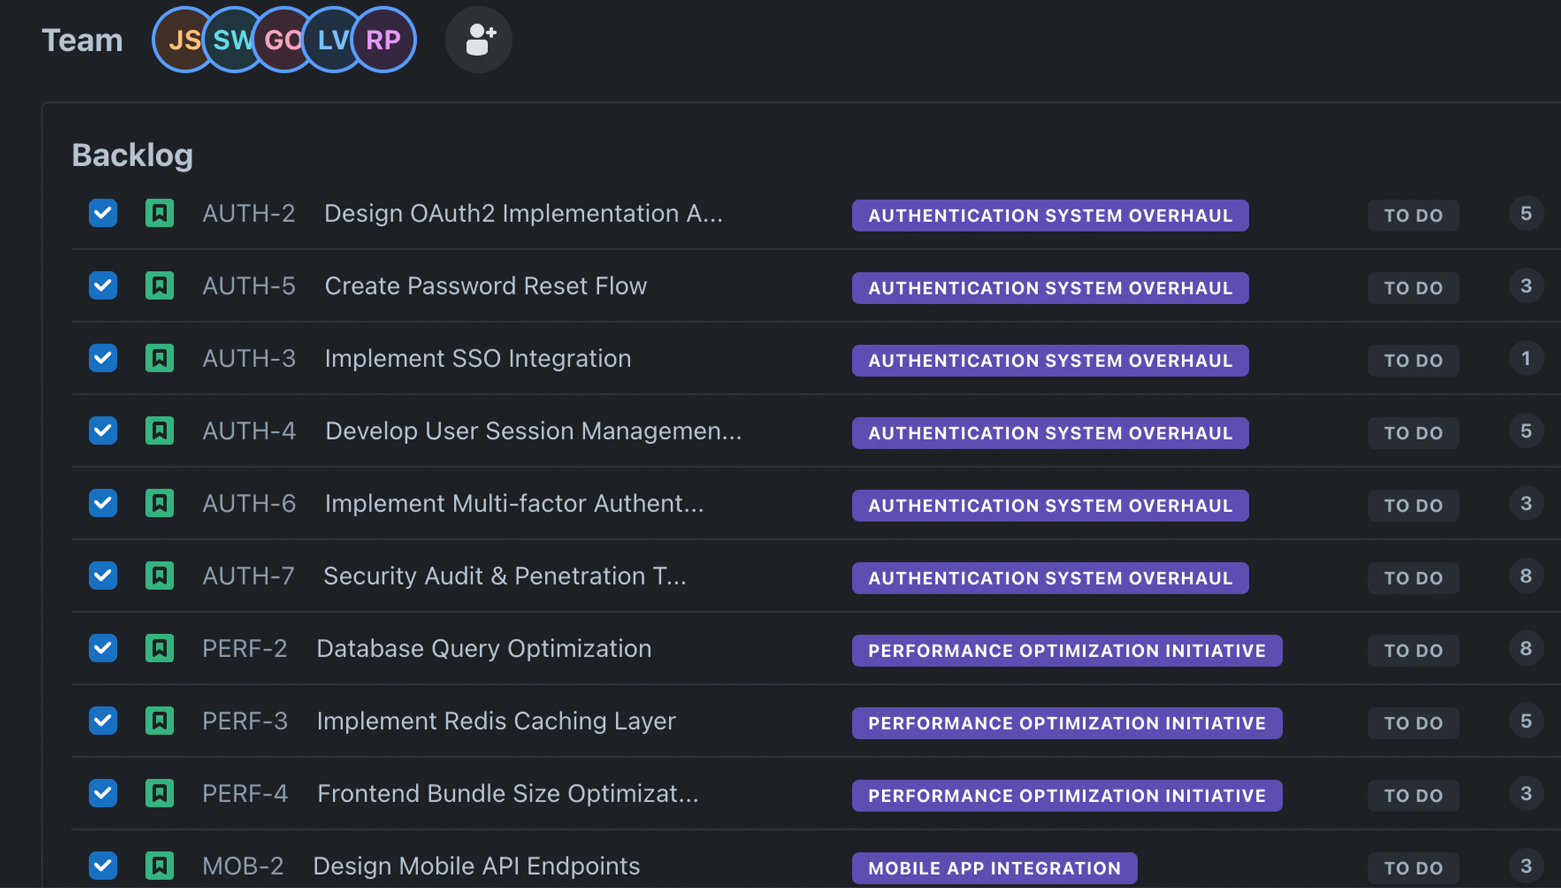Open the TO DO status dropdown for AUTH-3
Screen dimensions: 1561x888
click(x=1413, y=360)
